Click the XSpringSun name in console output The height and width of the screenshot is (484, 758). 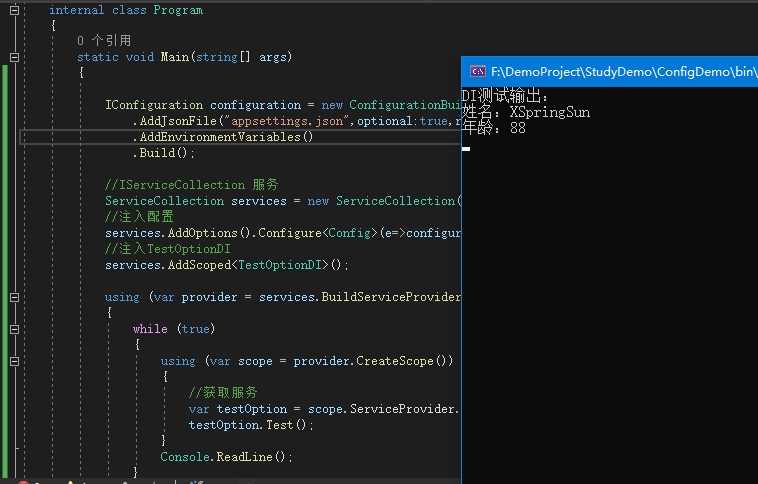(549, 112)
